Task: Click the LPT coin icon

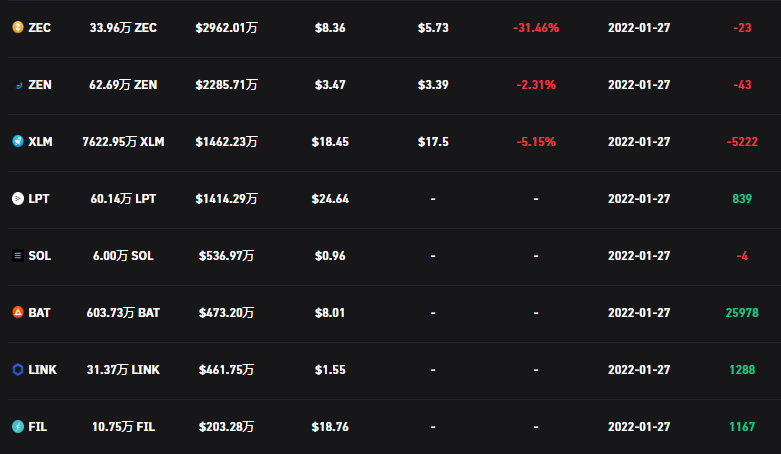Action: coord(17,199)
